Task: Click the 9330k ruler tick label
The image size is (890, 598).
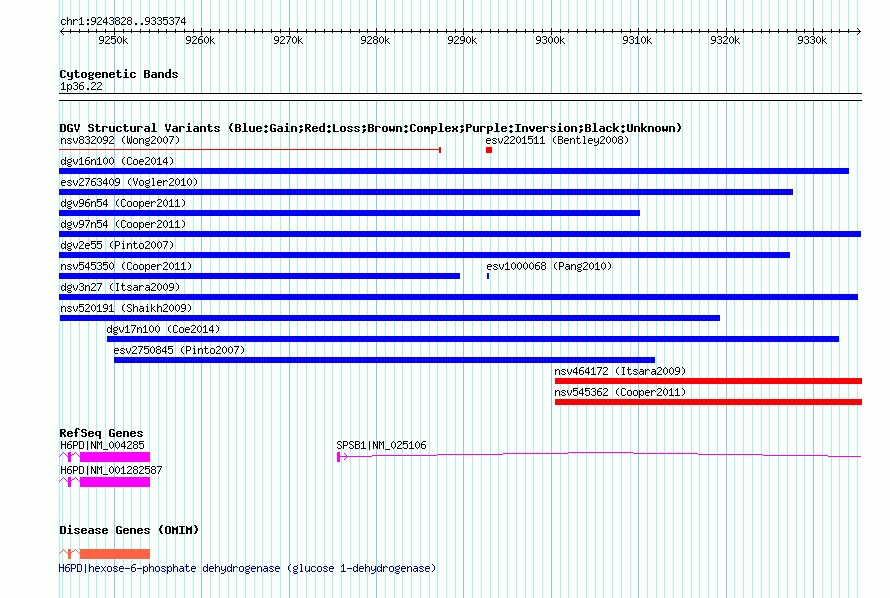Action: (812, 40)
